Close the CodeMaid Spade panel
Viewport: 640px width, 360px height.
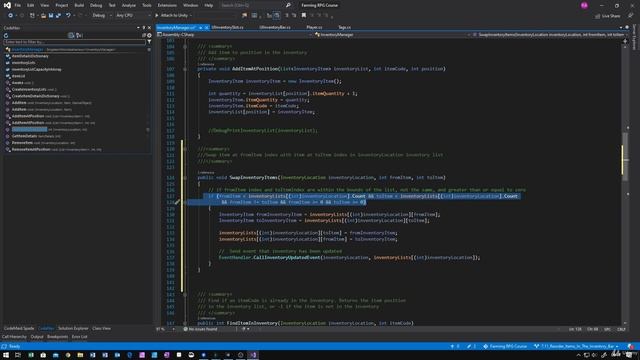click(149, 28)
